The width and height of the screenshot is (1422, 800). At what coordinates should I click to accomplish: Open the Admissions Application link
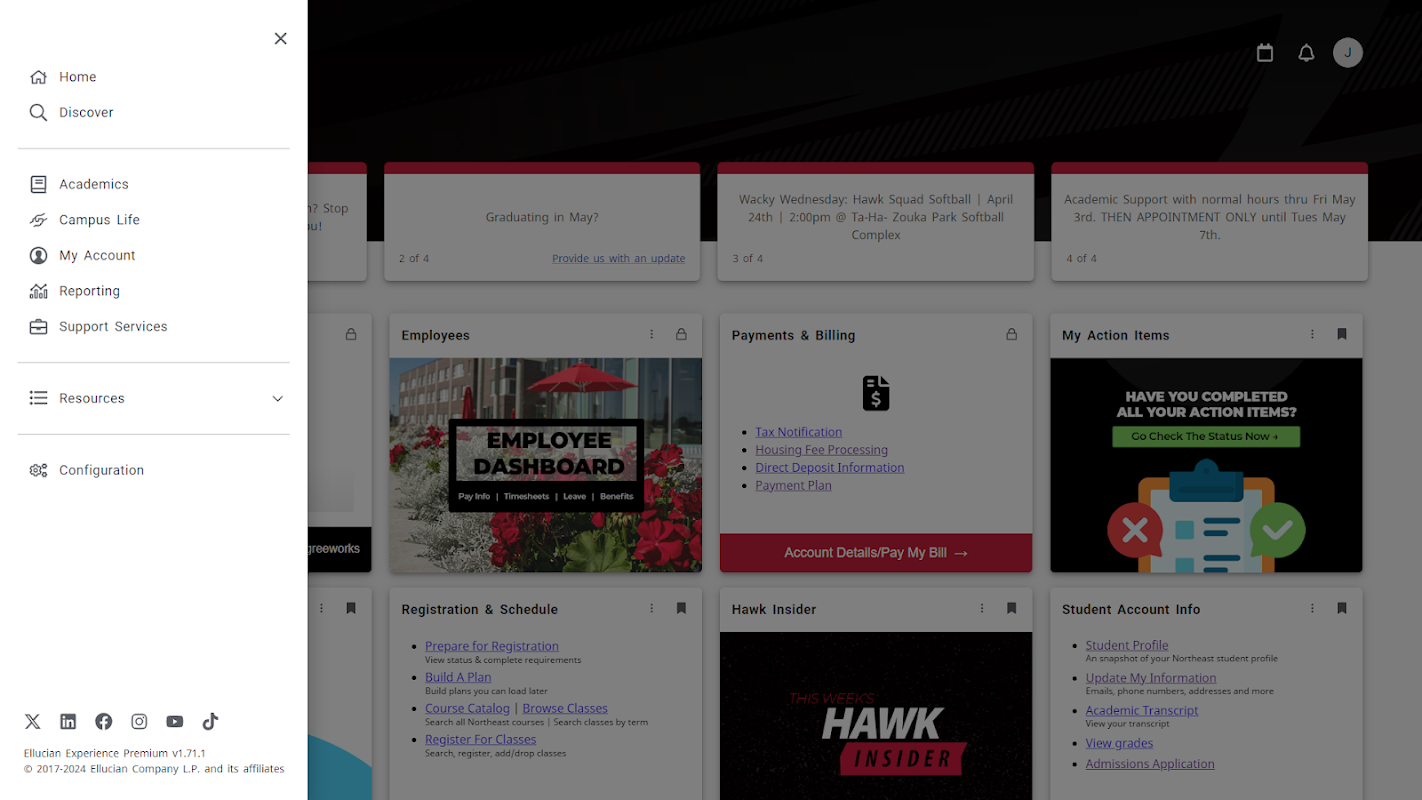[1150, 763]
